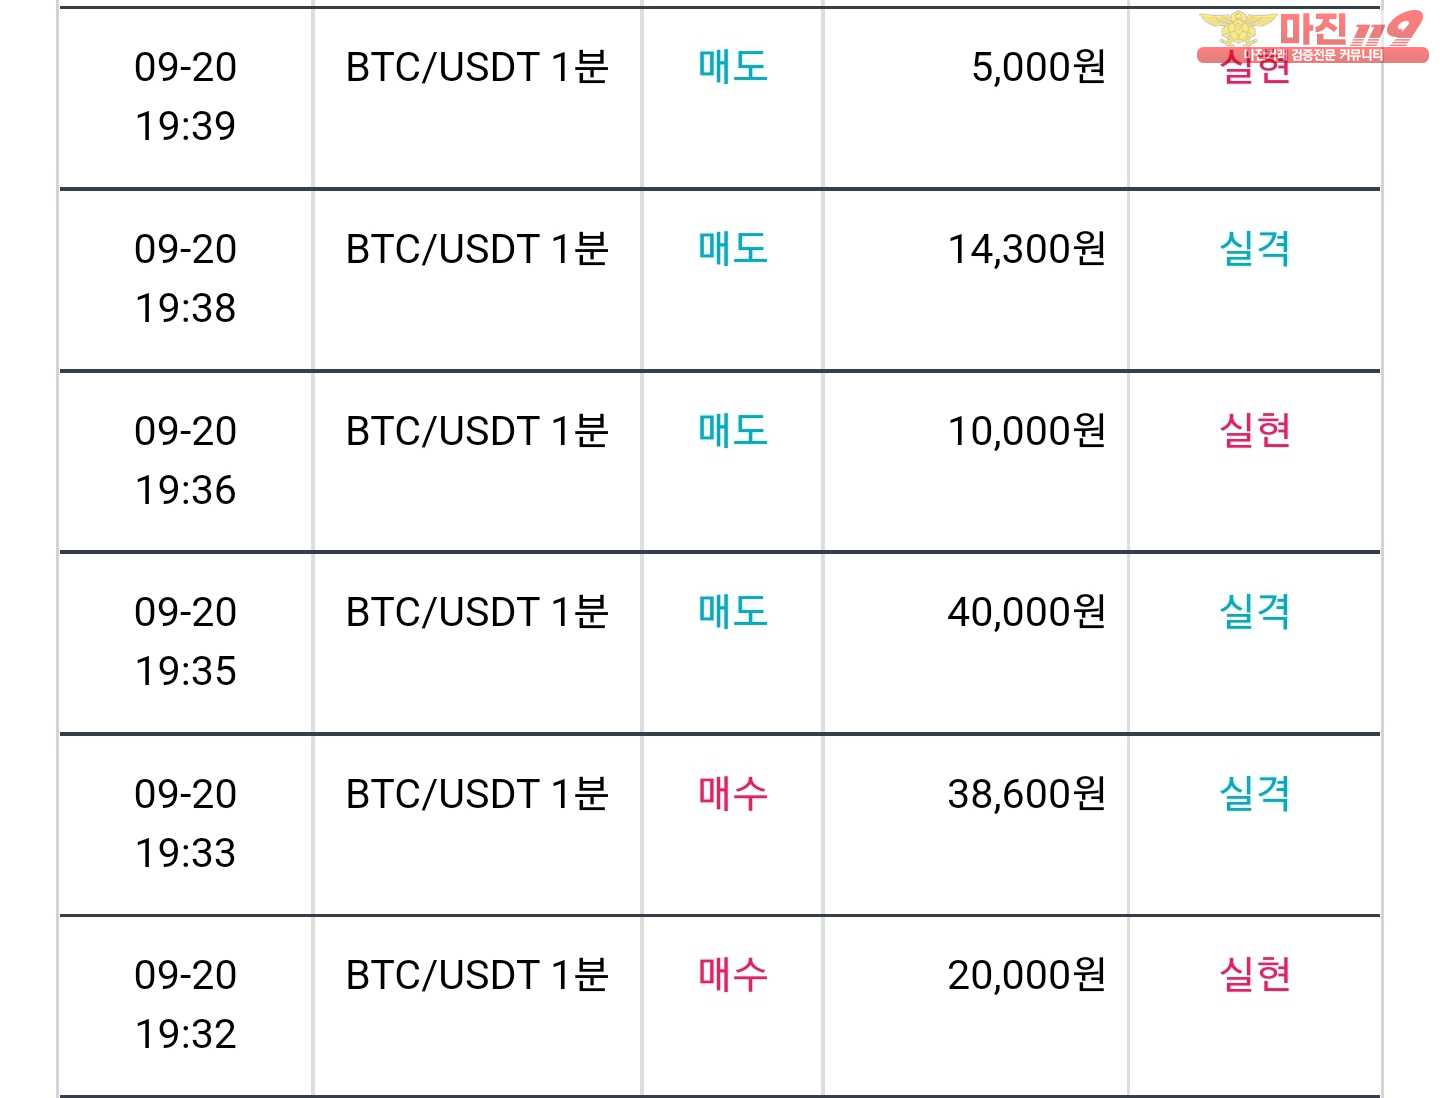Click 매수 label in the 19:33 row
The image size is (1440, 1098).
click(x=733, y=793)
